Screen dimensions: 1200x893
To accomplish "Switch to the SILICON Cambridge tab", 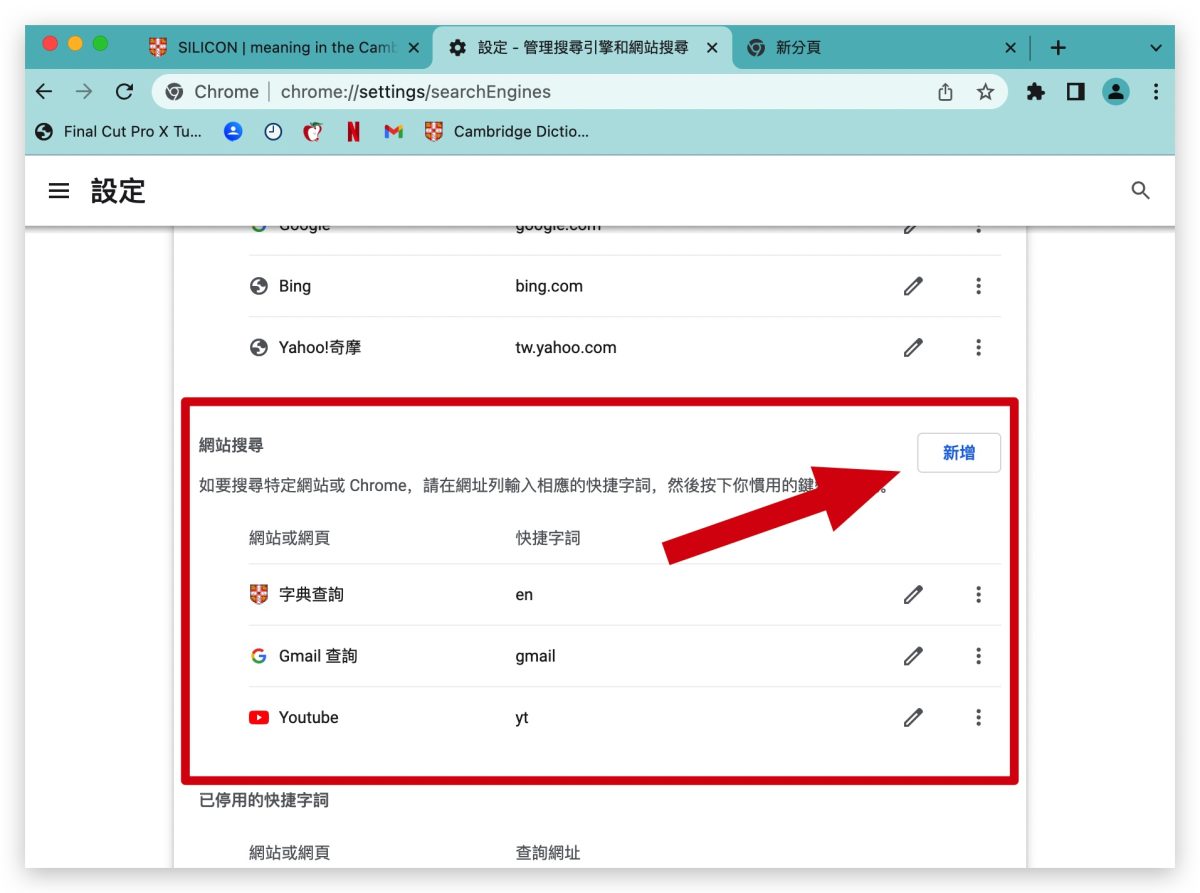I will [x=283, y=47].
